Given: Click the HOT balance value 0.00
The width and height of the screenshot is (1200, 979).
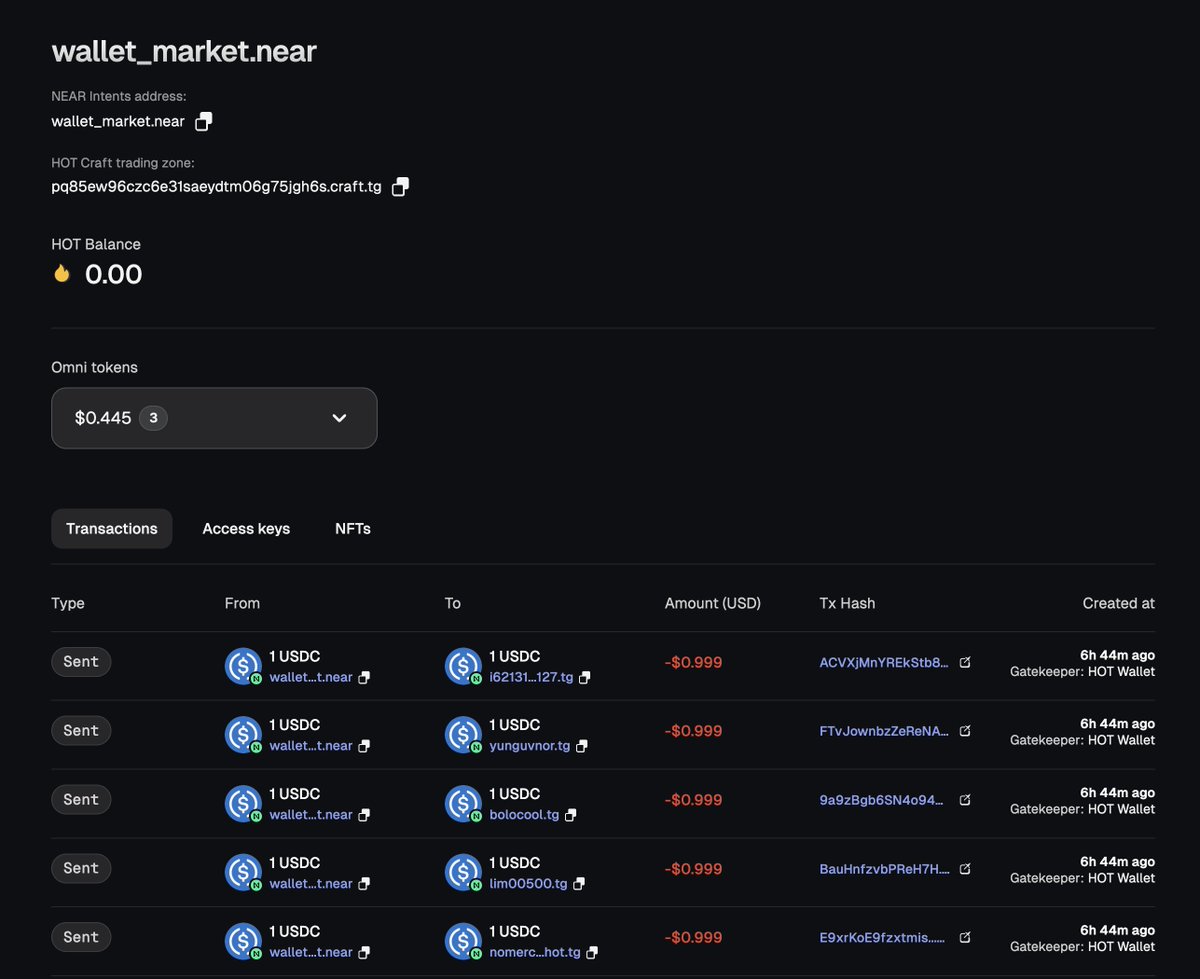Looking at the screenshot, I should (x=113, y=274).
